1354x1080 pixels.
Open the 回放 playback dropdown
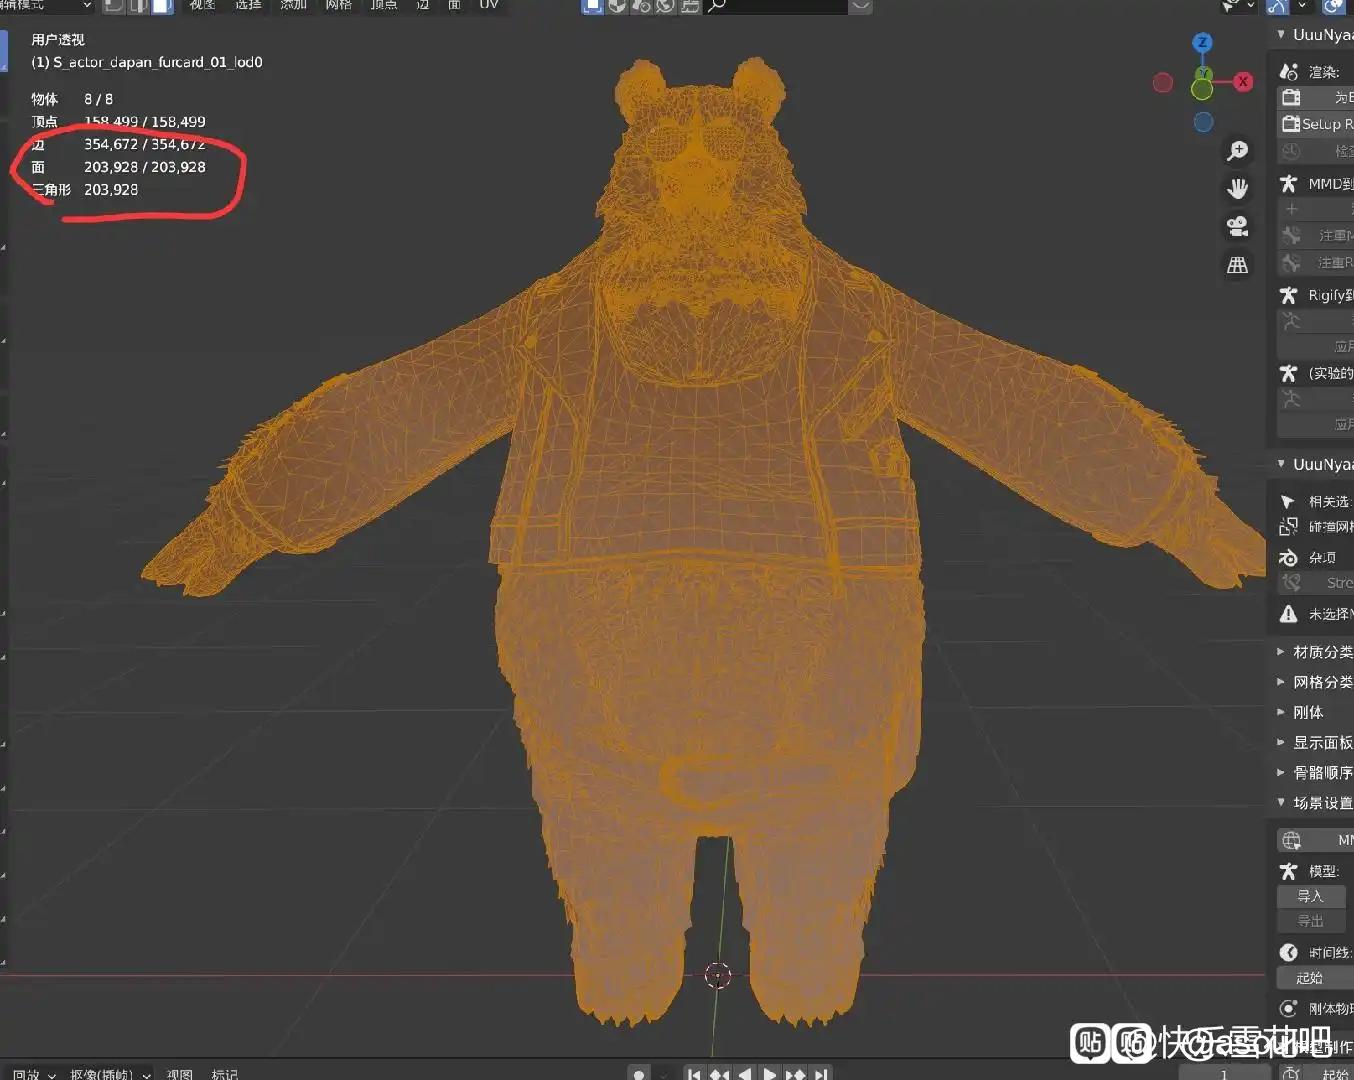coord(34,1074)
